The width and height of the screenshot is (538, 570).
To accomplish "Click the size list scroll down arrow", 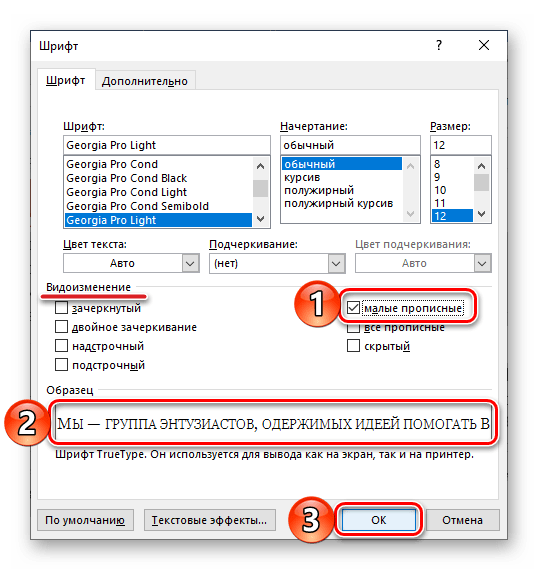I will (x=481, y=214).
